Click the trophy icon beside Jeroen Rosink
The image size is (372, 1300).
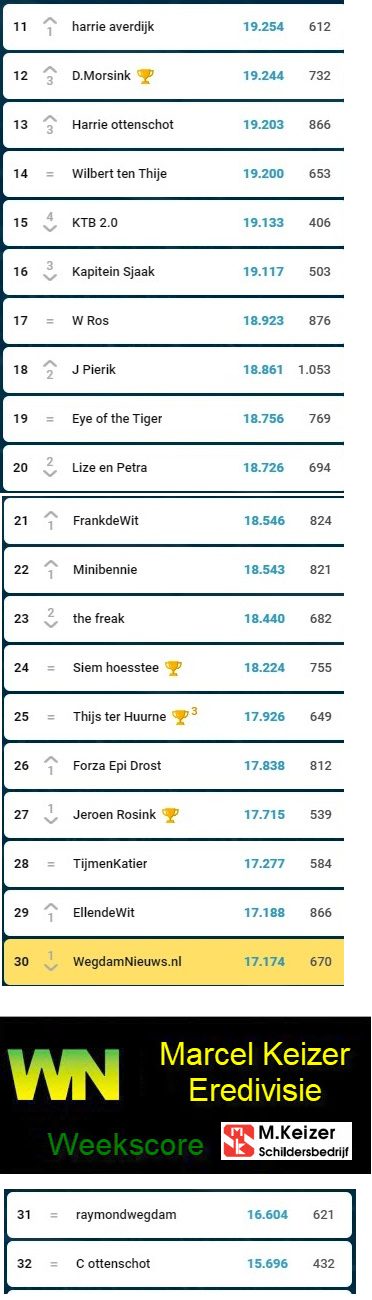(170, 815)
